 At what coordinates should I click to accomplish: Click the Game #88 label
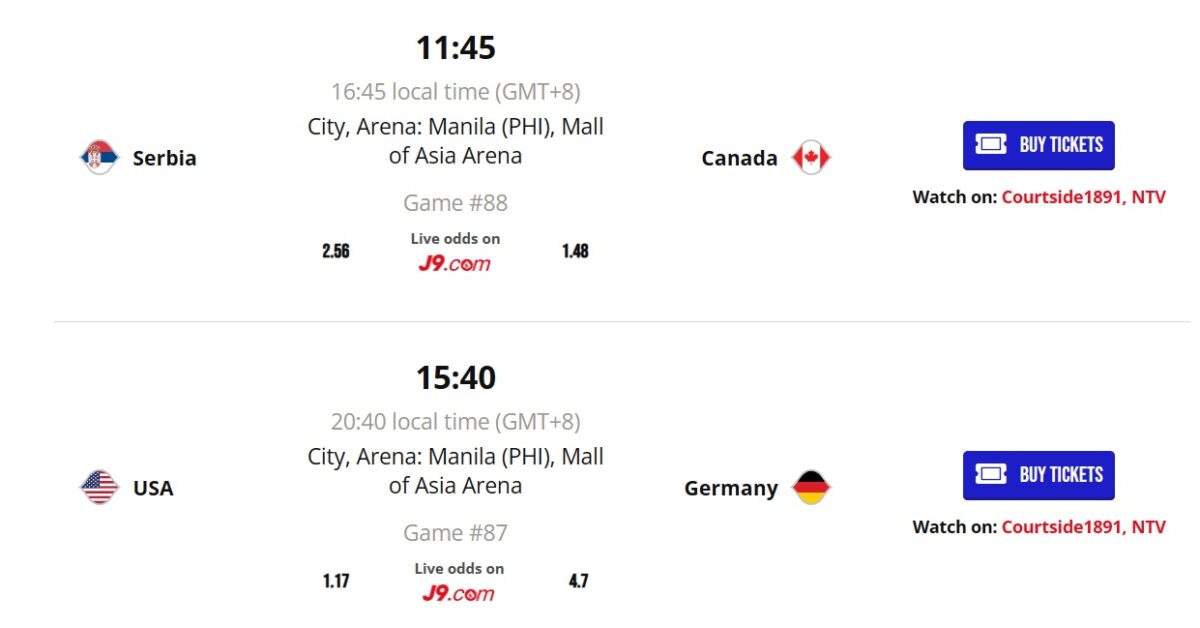click(455, 203)
